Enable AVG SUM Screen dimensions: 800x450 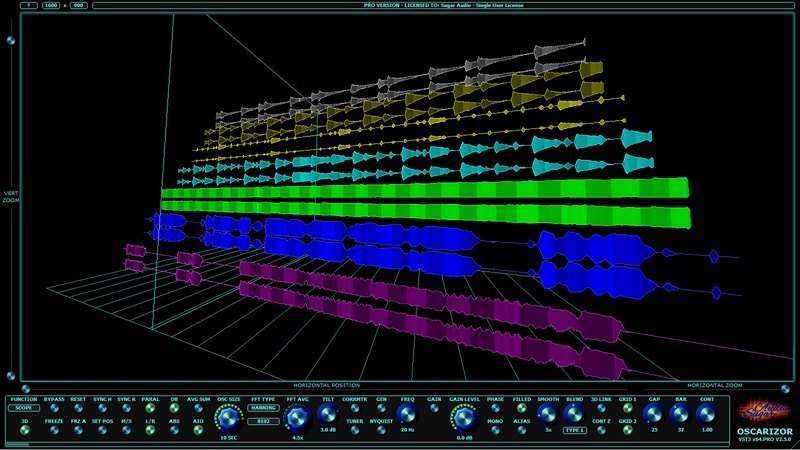(198, 408)
